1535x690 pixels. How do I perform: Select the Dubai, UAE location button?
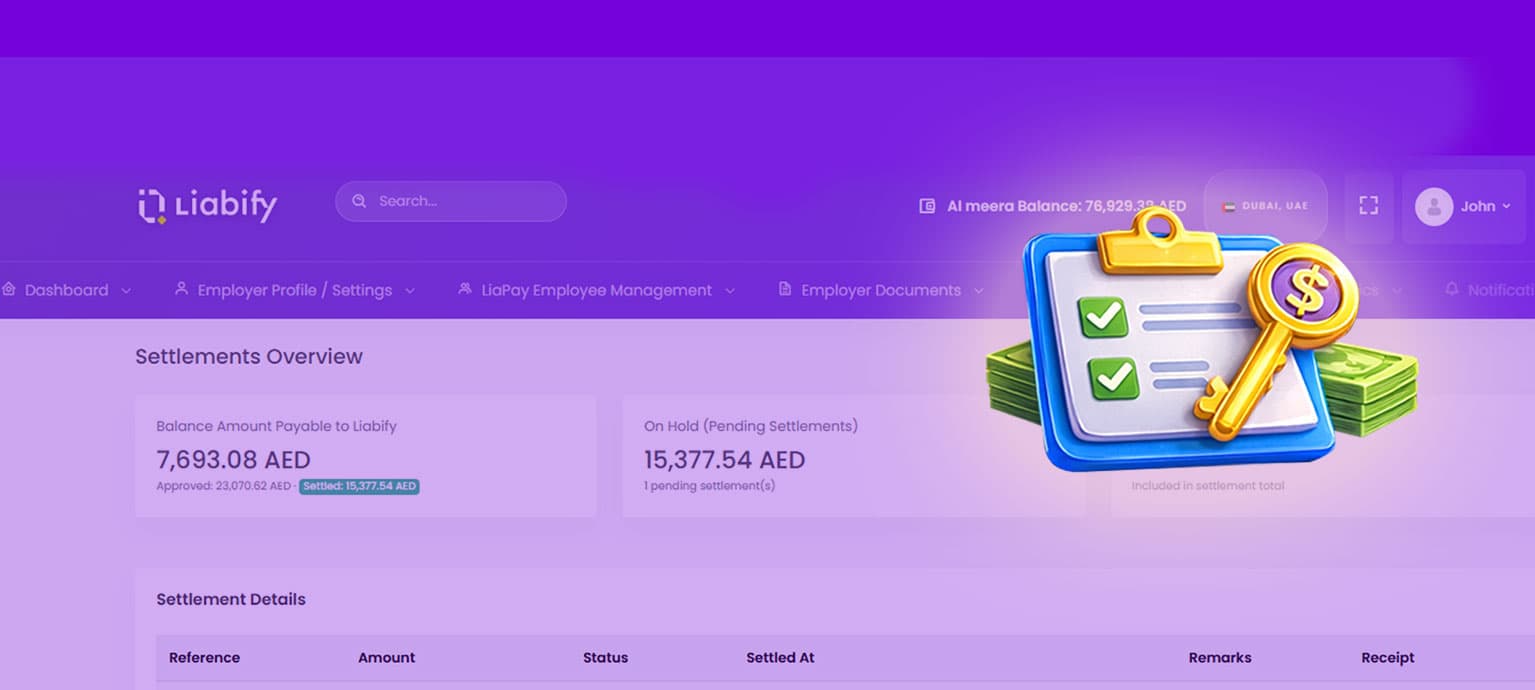coord(1265,206)
